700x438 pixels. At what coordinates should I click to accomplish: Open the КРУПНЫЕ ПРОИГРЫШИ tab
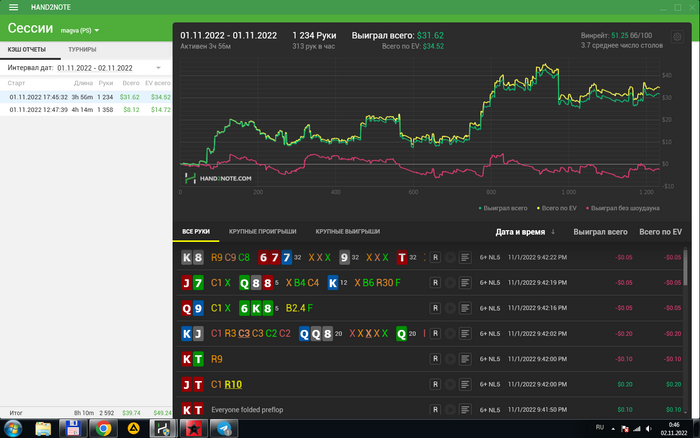pyautogui.click(x=262, y=231)
